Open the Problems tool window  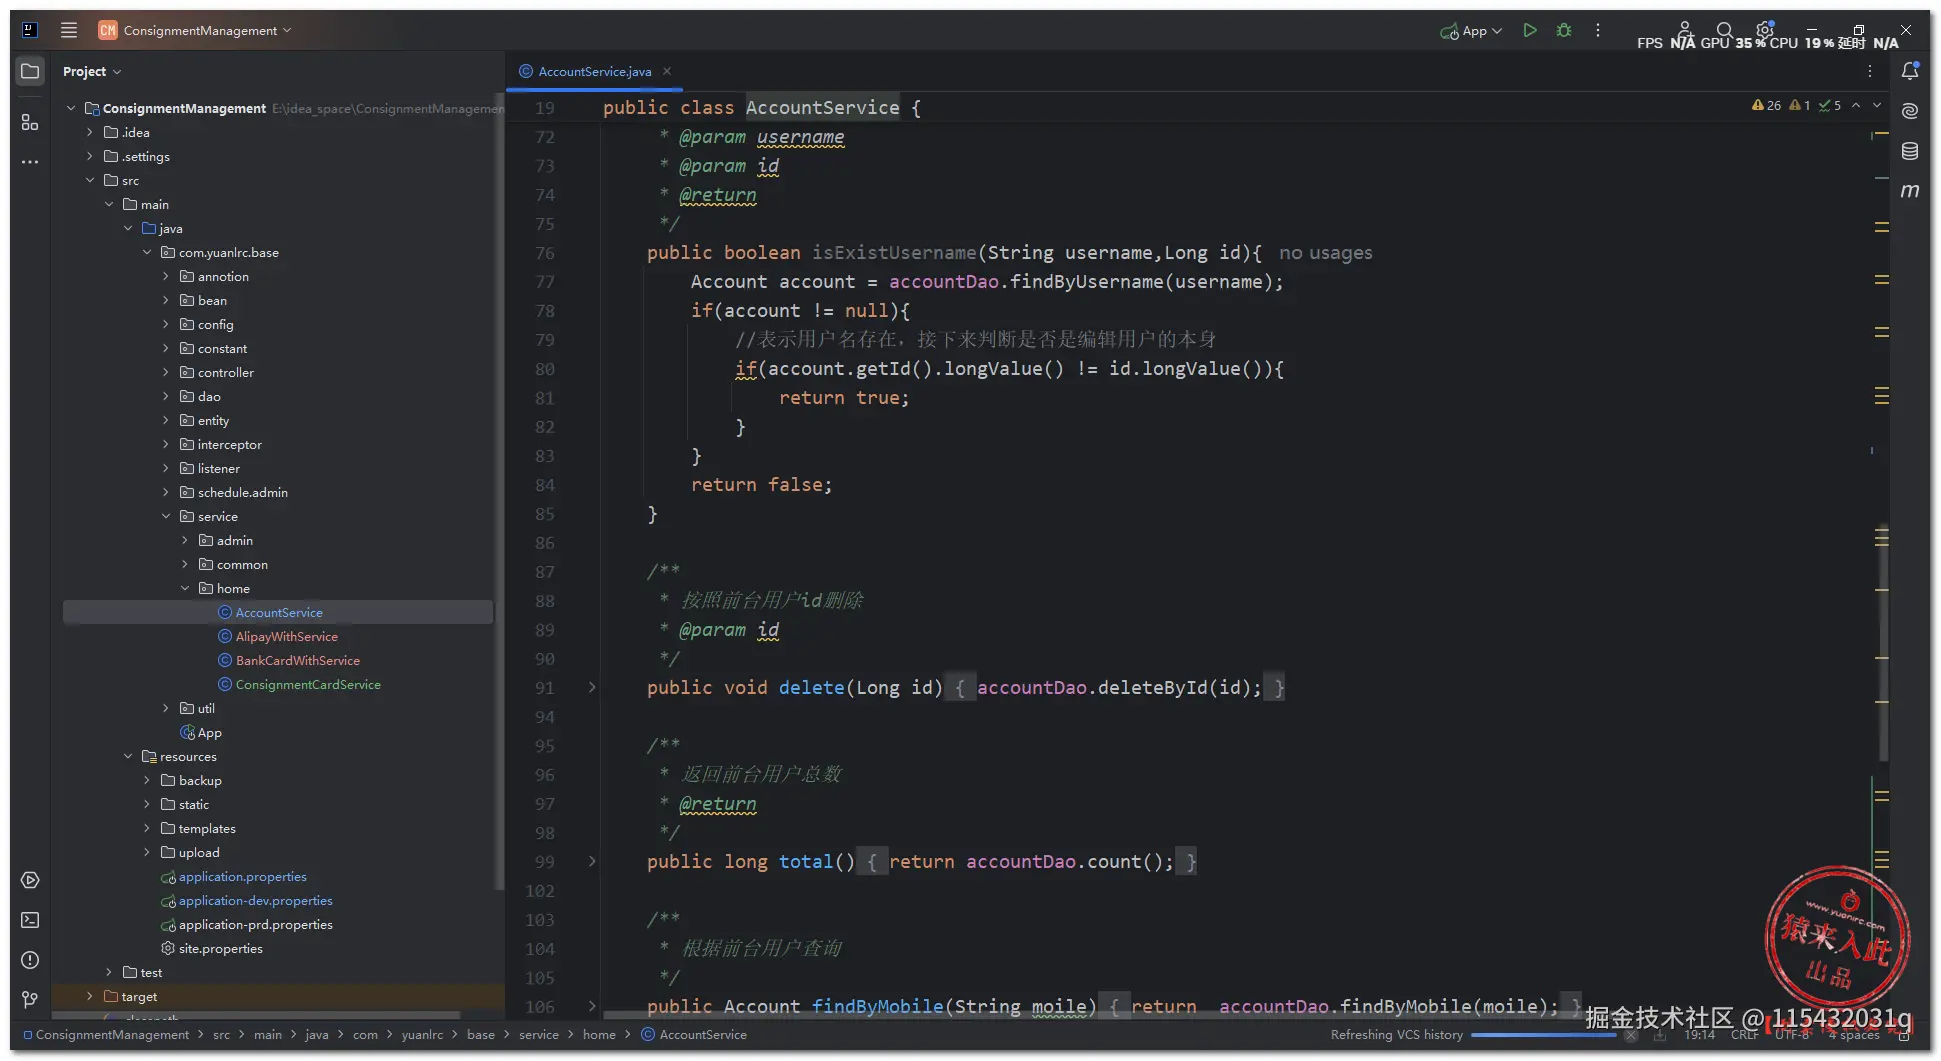click(30, 960)
